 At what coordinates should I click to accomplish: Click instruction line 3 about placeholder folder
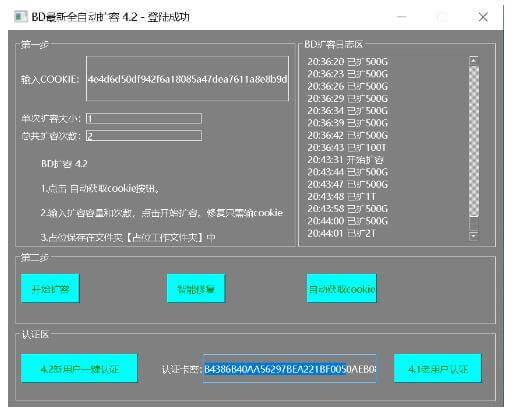point(128,237)
